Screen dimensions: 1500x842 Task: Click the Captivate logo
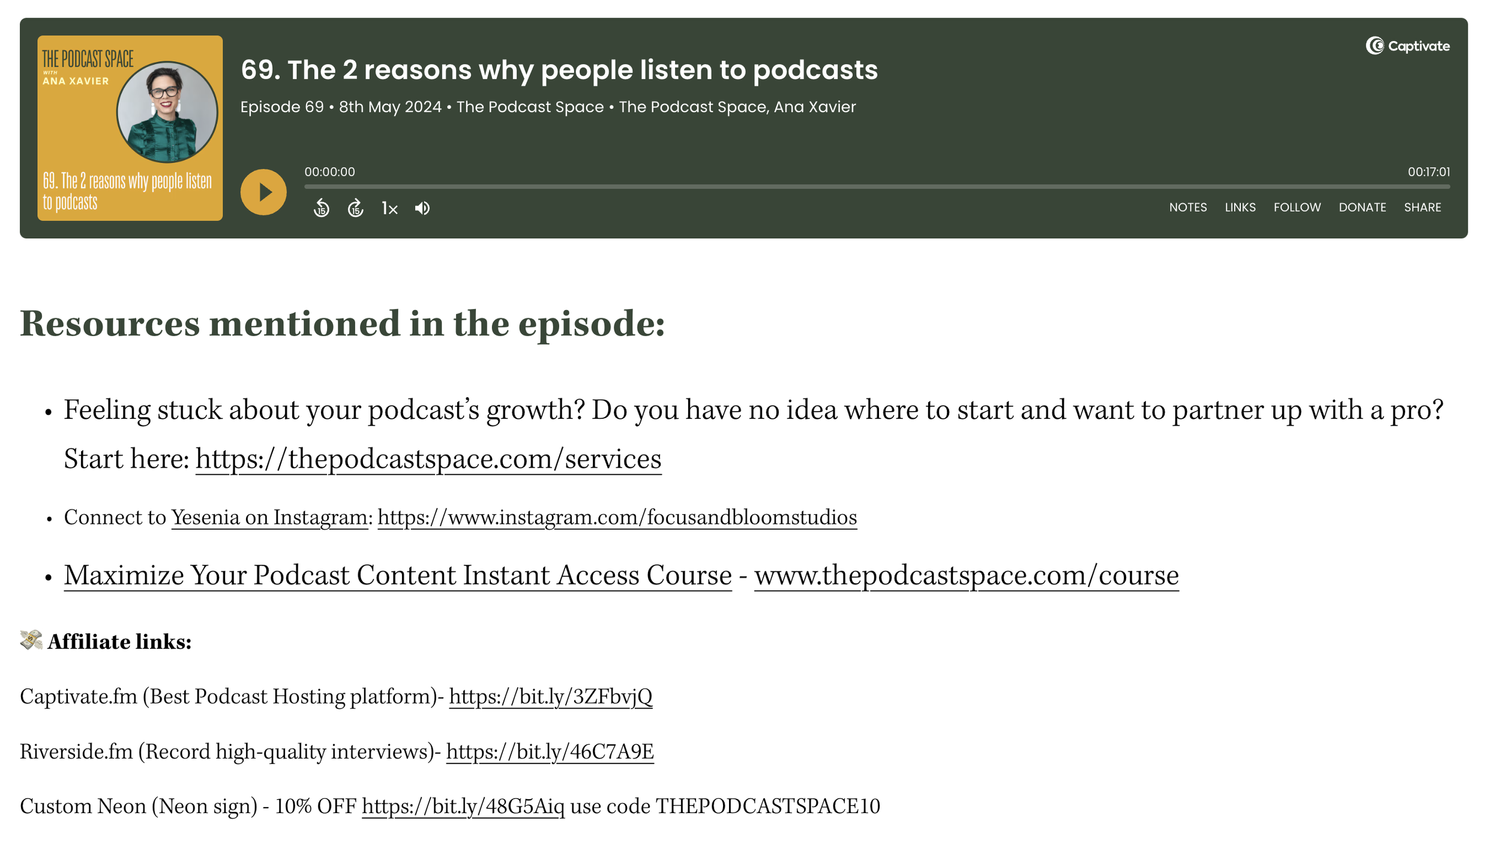pyautogui.click(x=1406, y=45)
